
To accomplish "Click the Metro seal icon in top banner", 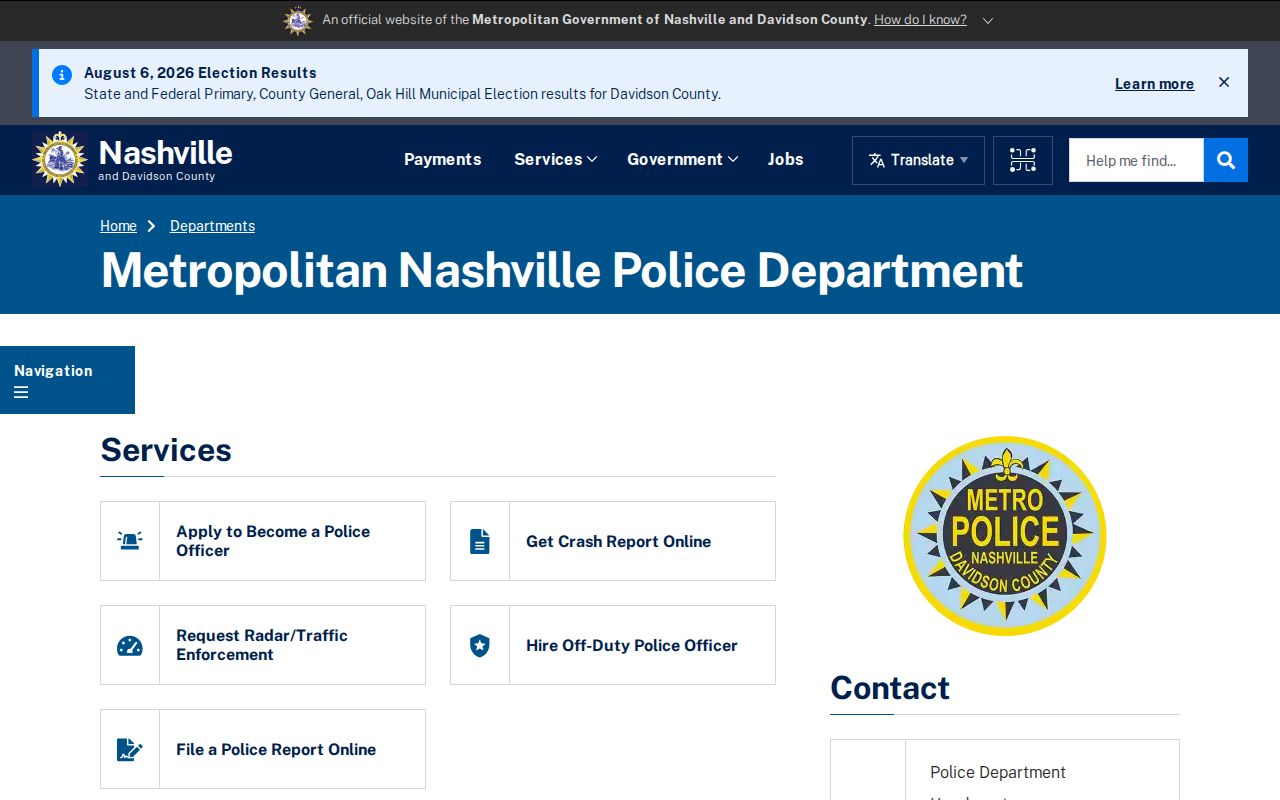I will 298,20.
